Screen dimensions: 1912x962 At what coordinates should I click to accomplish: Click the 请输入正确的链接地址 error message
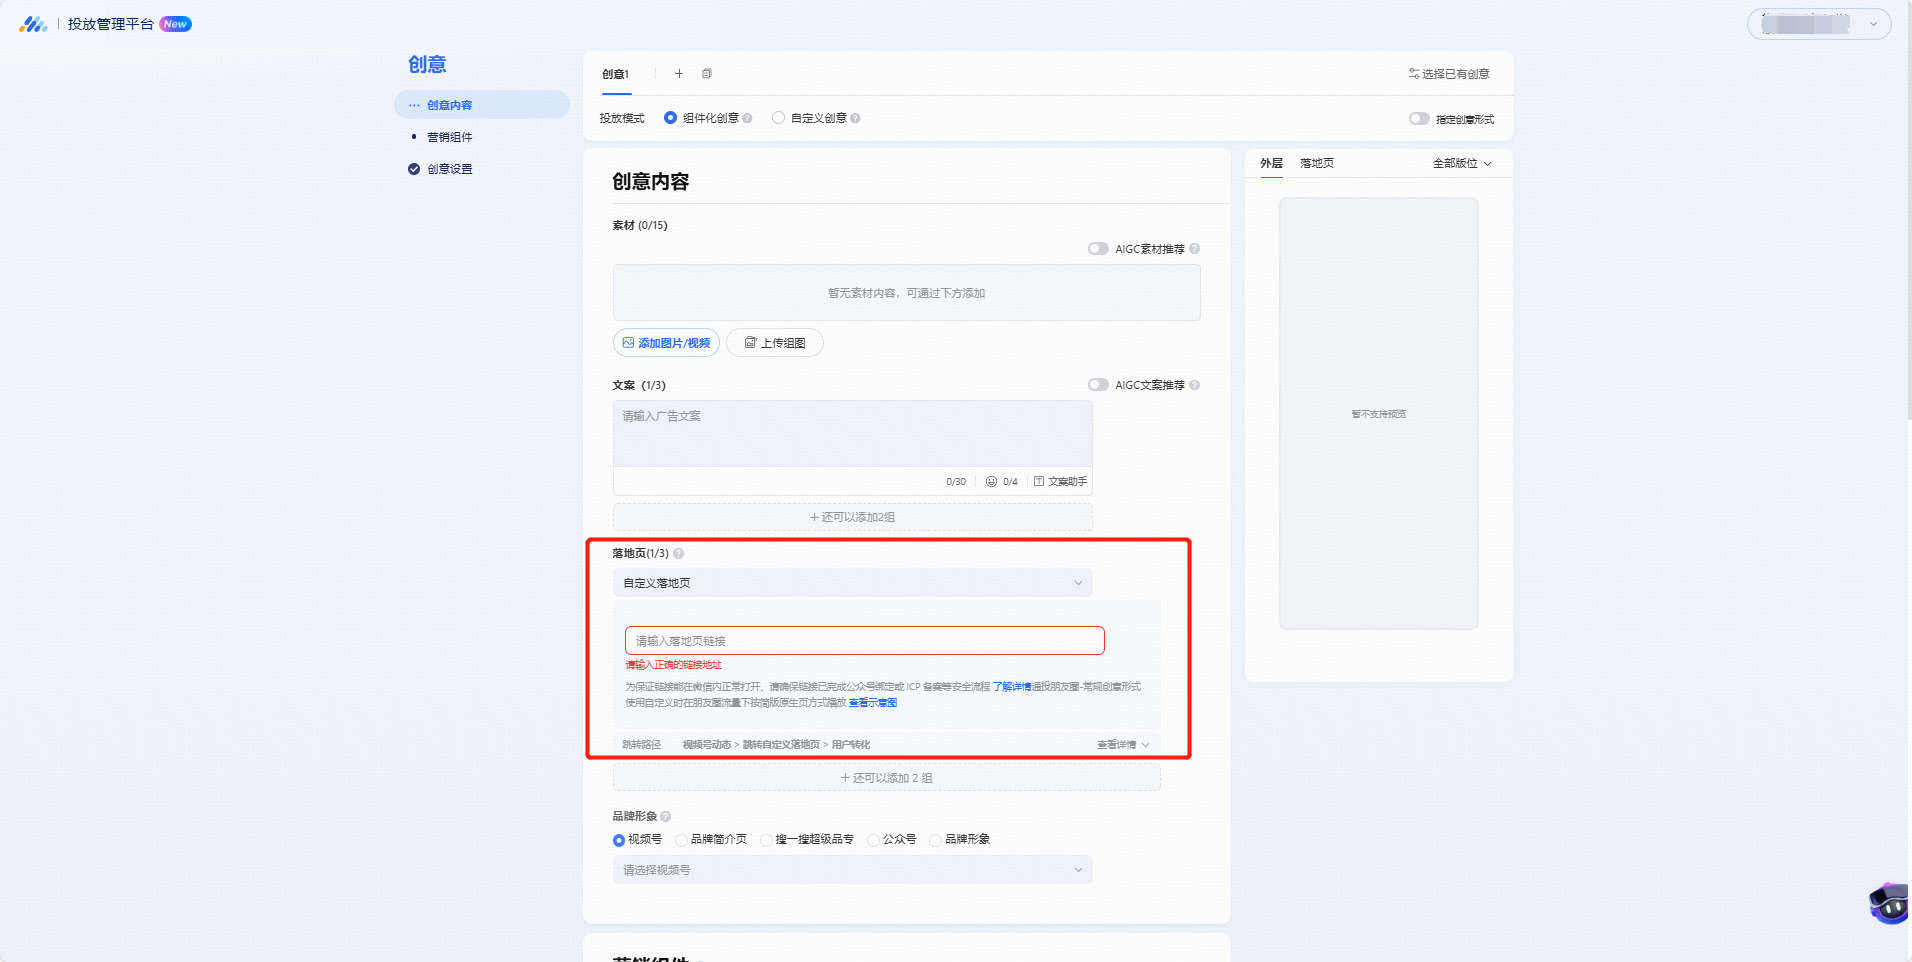[673, 665]
